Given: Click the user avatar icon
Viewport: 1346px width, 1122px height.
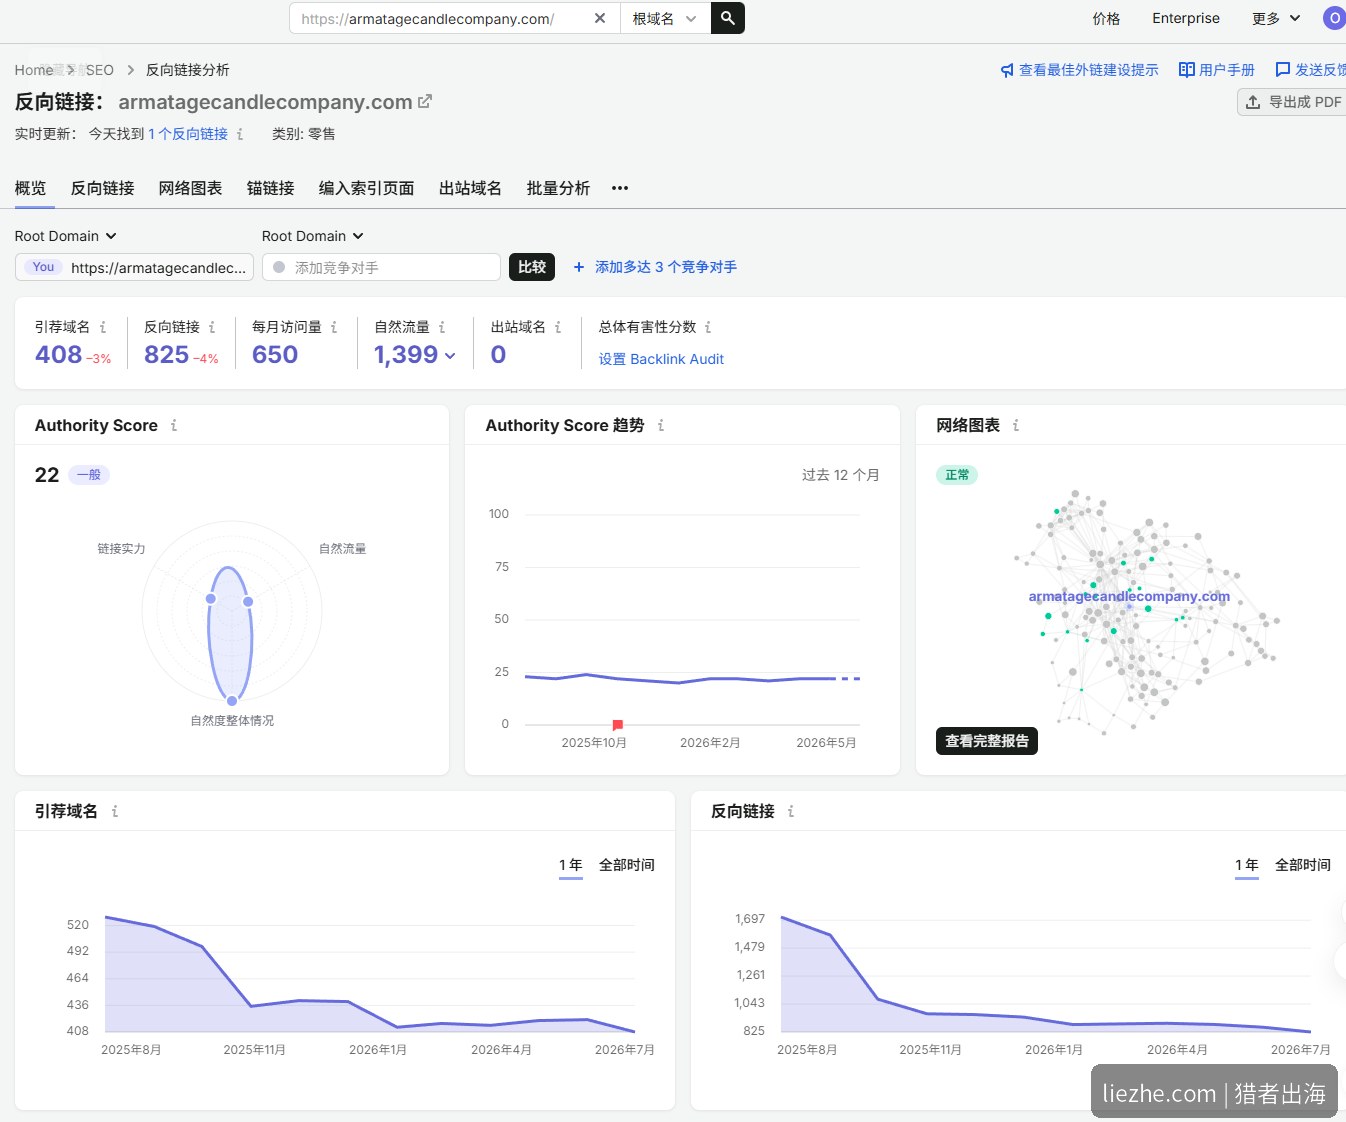Looking at the screenshot, I should pyautogui.click(x=1334, y=18).
